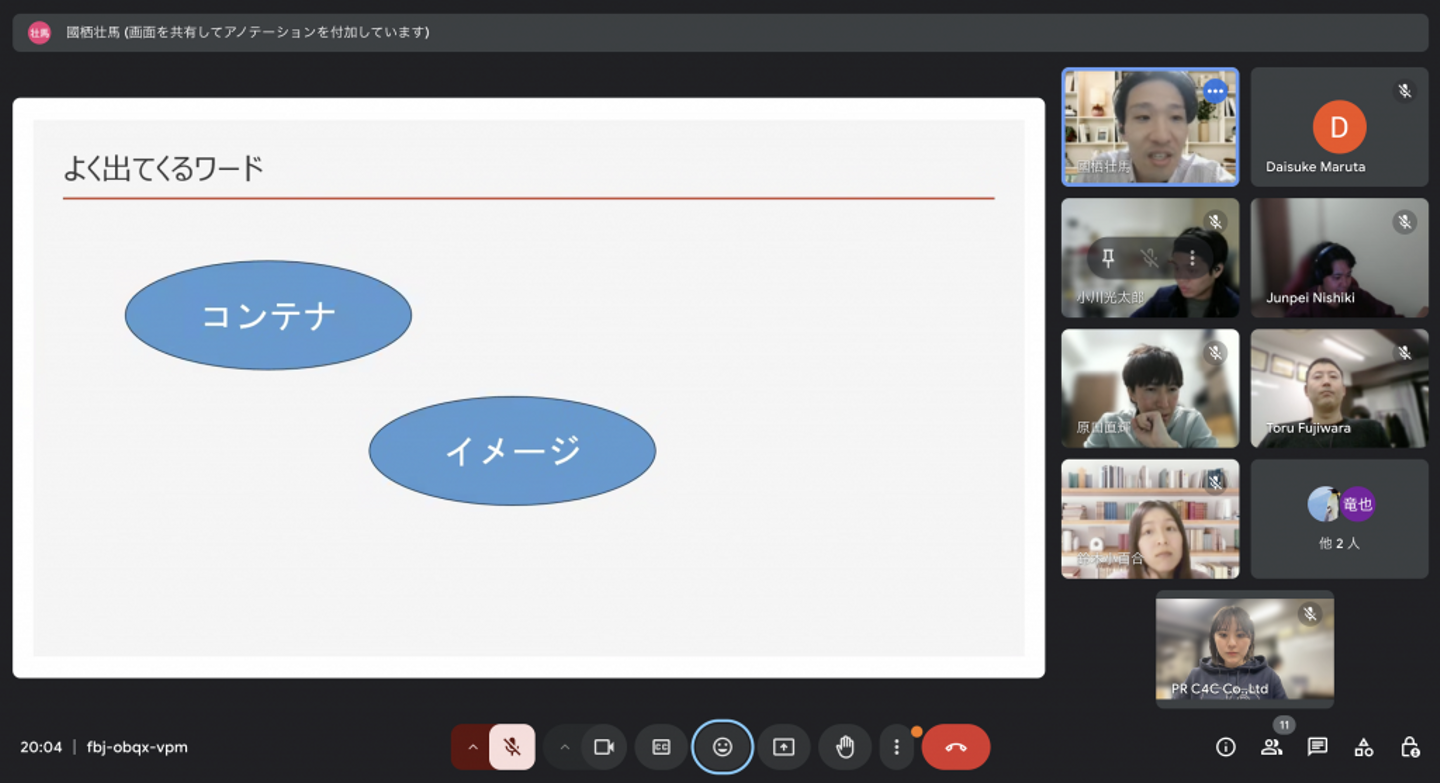1440x783 pixels.
Task: Open the activities panel
Action: [1363, 747]
